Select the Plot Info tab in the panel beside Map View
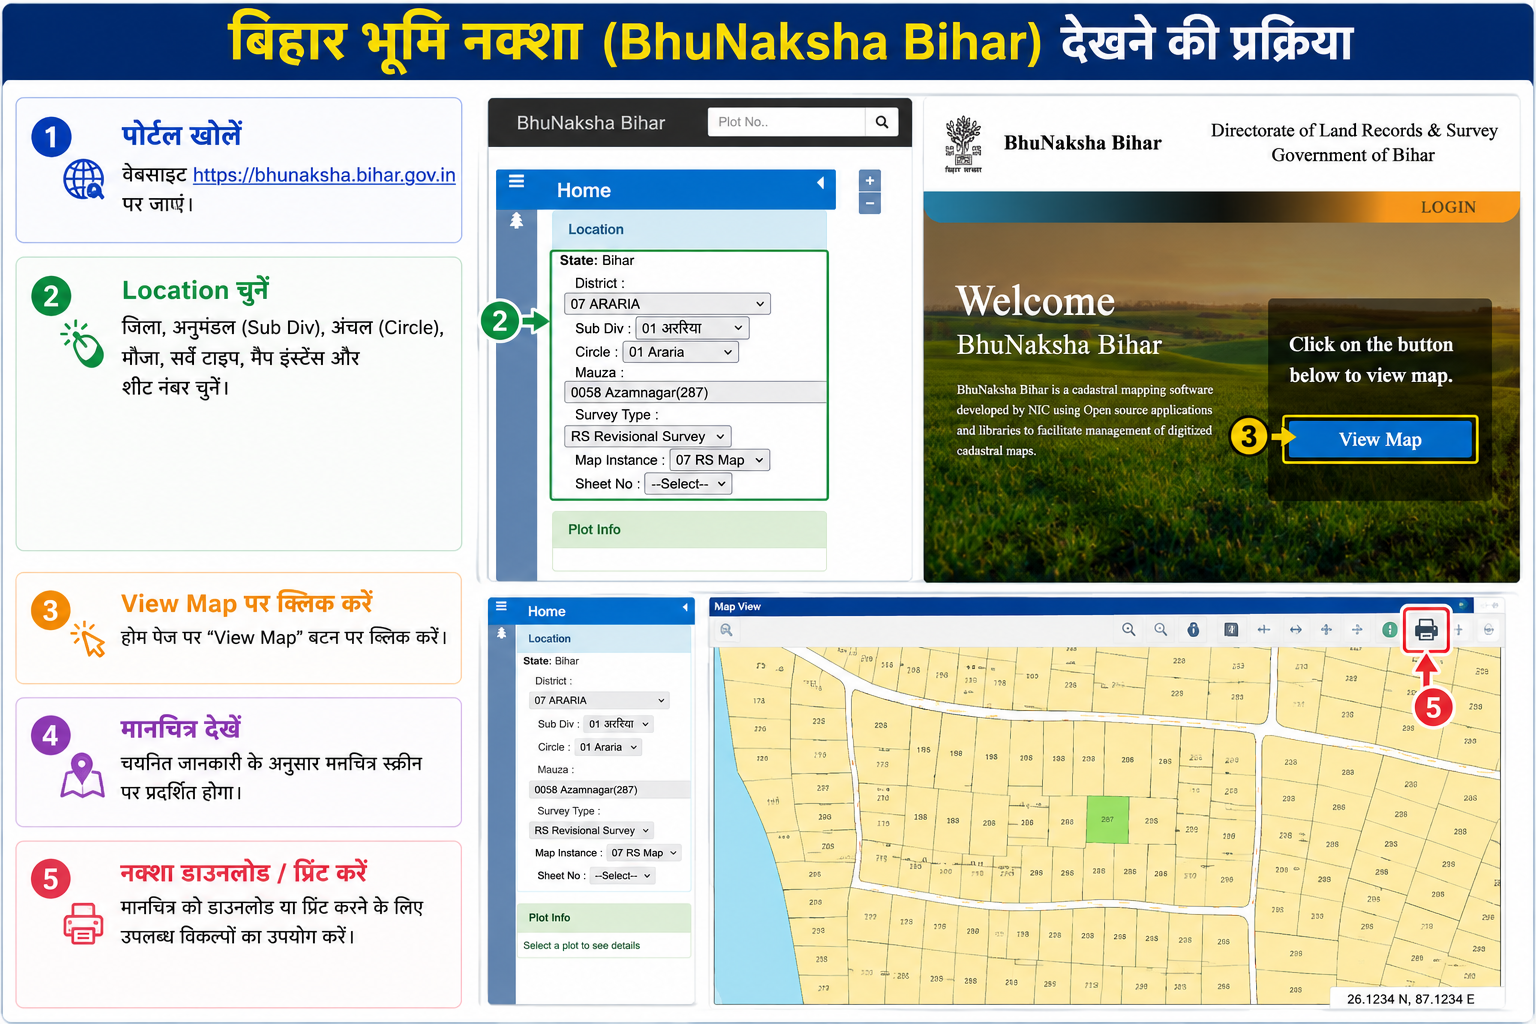This screenshot has width=1536, height=1024. (604, 918)
